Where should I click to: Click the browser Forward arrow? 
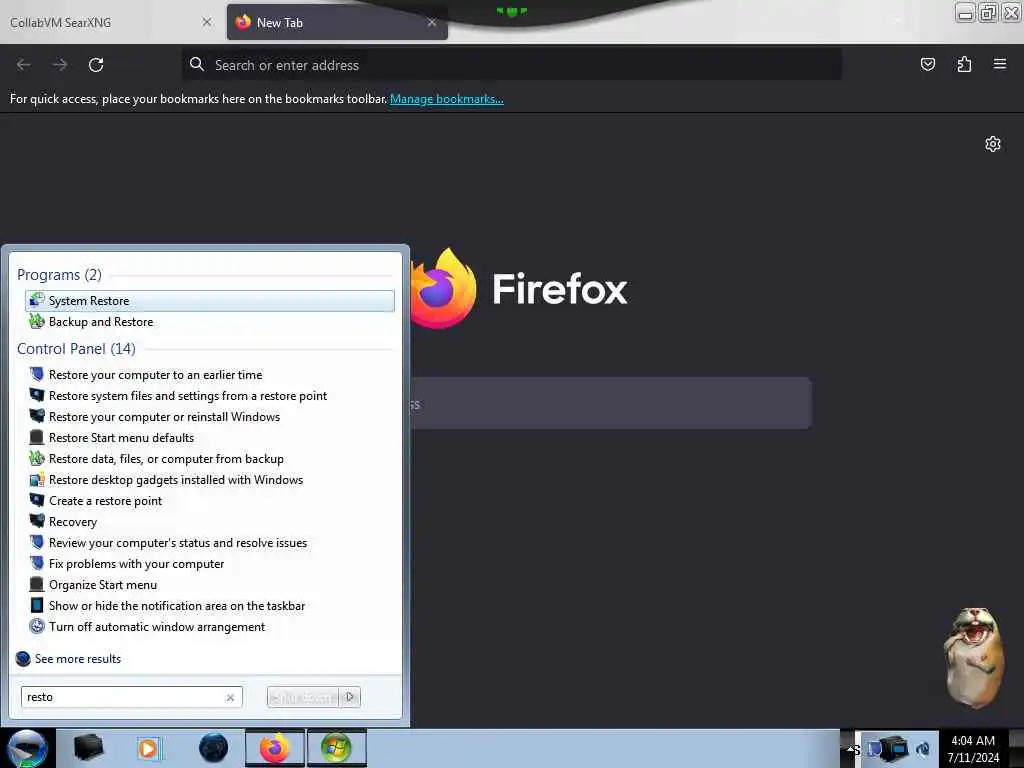pyautogui.click(x=60, y=65)
